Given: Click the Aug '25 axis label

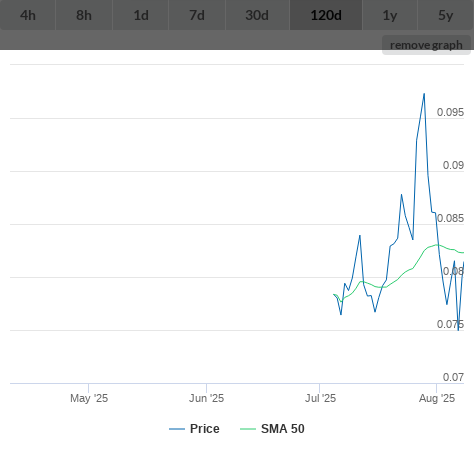Looking at the screenshot, I should tap(437, 398).
